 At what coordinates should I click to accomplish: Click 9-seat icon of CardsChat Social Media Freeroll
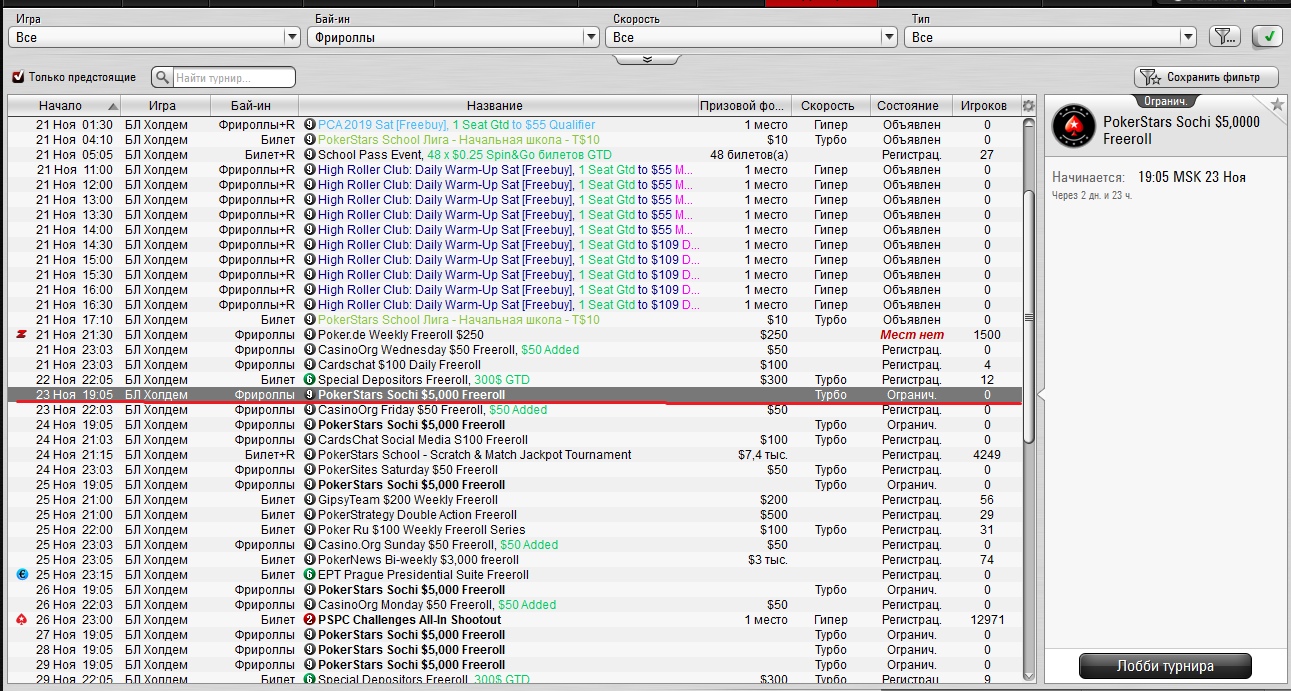pos(310,440)
